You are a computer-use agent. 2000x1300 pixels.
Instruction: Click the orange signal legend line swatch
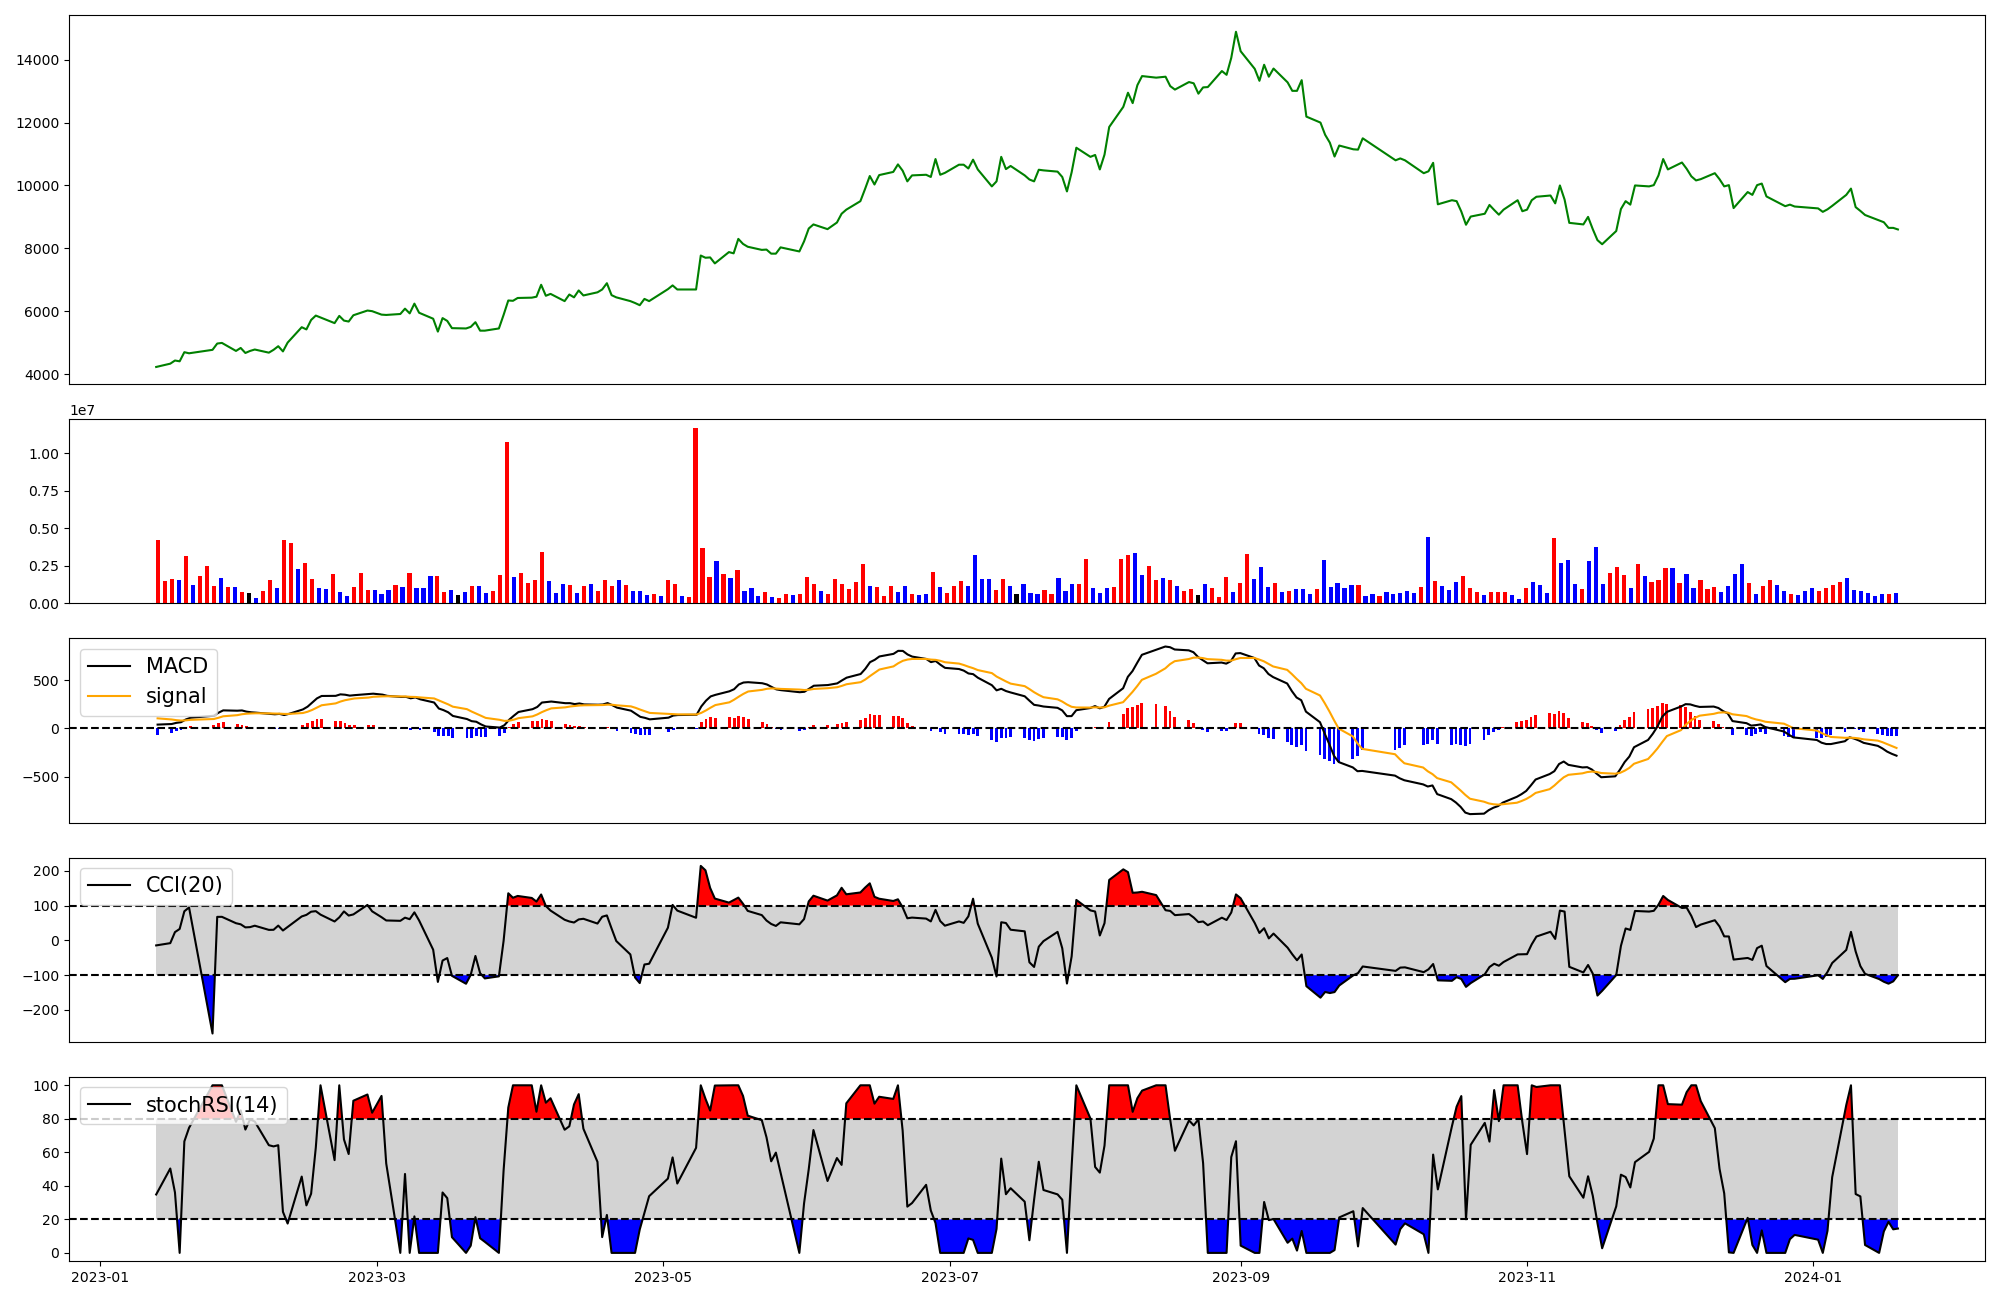(110, 696)
